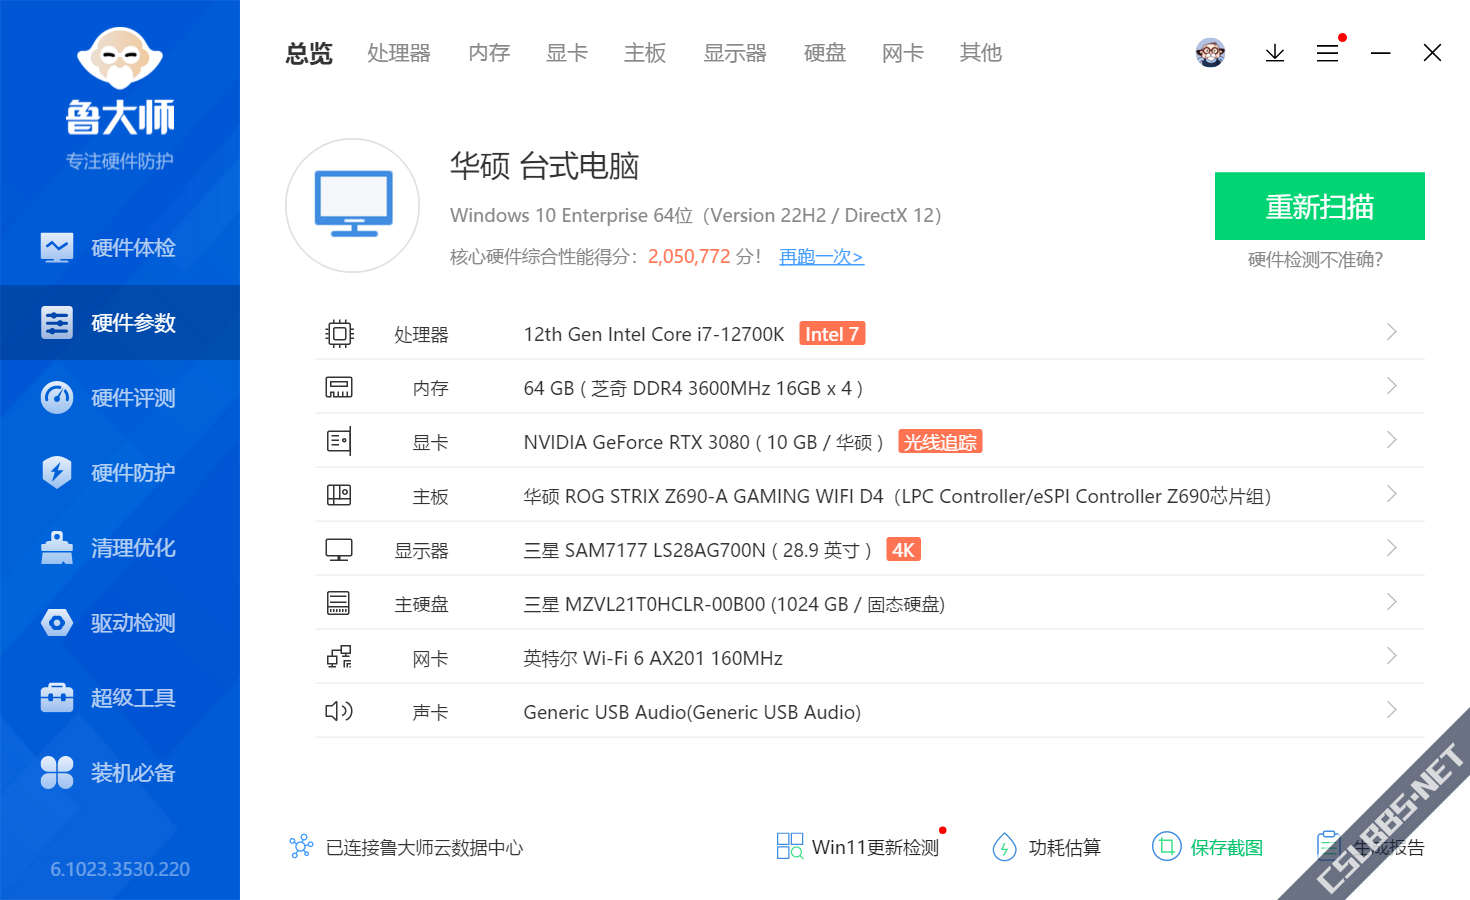Click the processor chip icon
The width and height of the screenshot is (1470, 900).
(x=339, y=333)
